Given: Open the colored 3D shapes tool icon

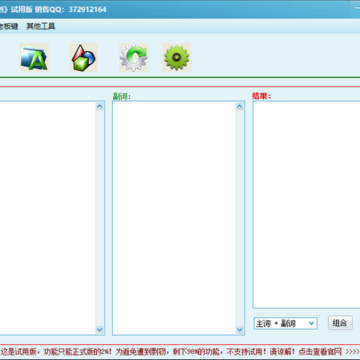Looking at the screenshot, I should [x=83, y=58].
